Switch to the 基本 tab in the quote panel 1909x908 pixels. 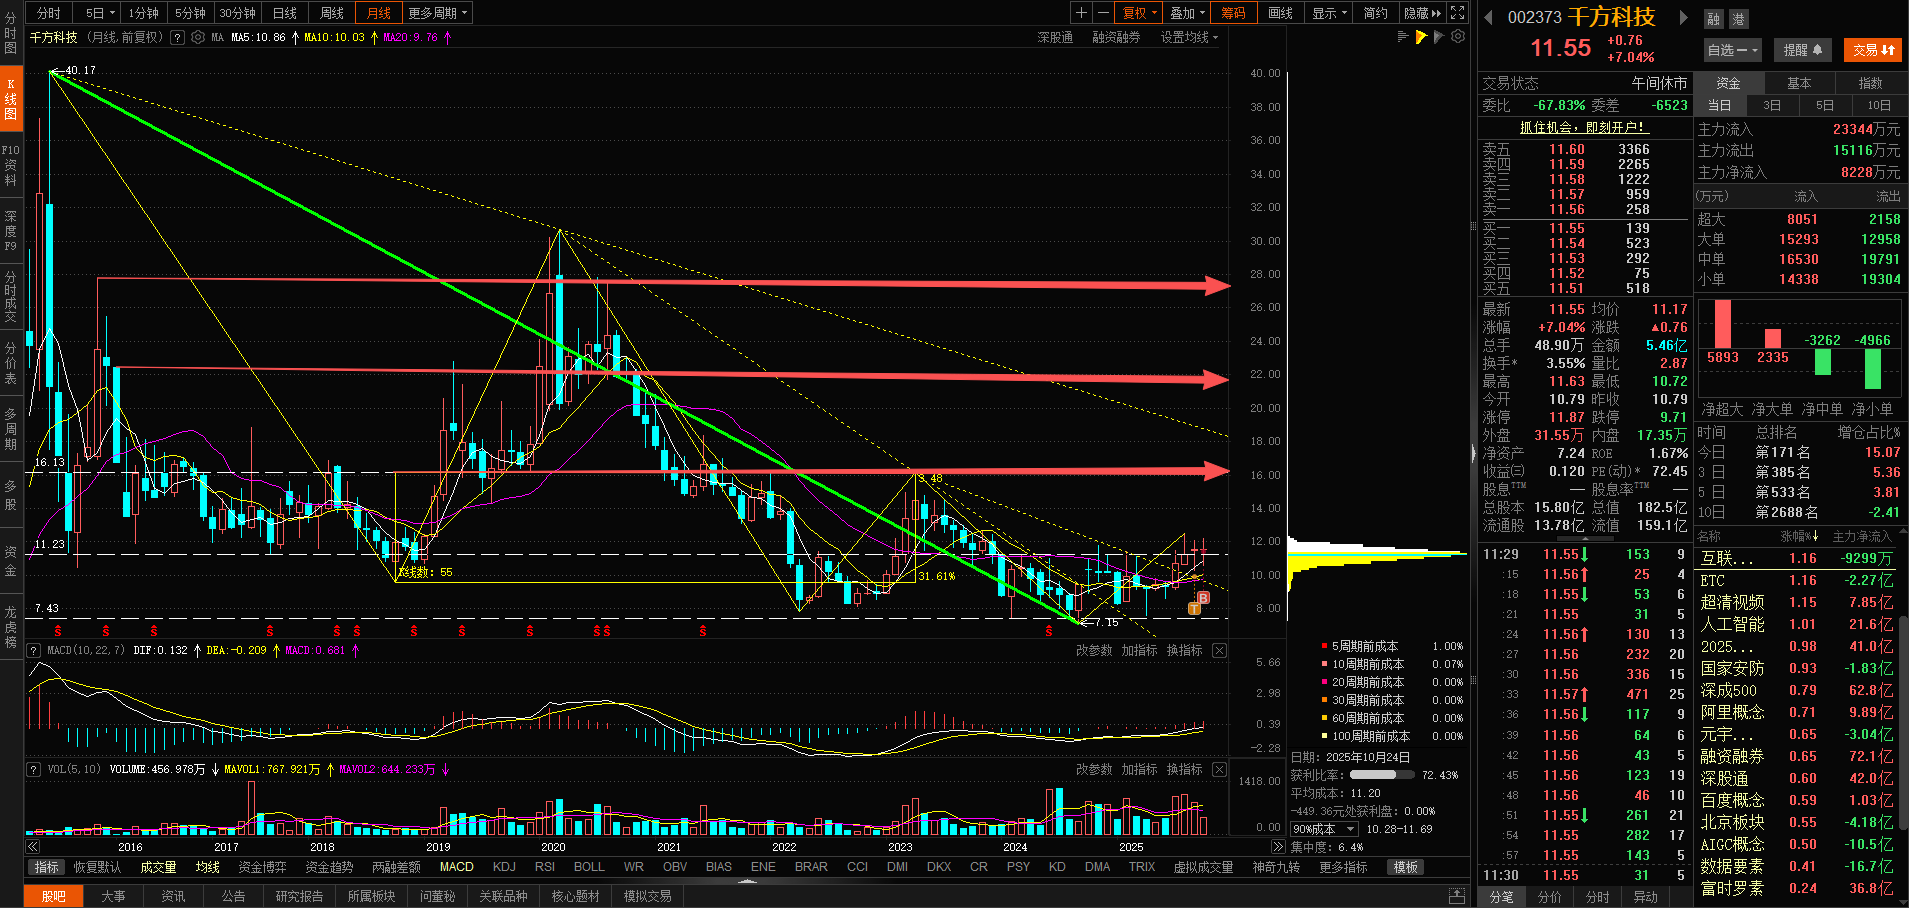(x=1799, y=83)
